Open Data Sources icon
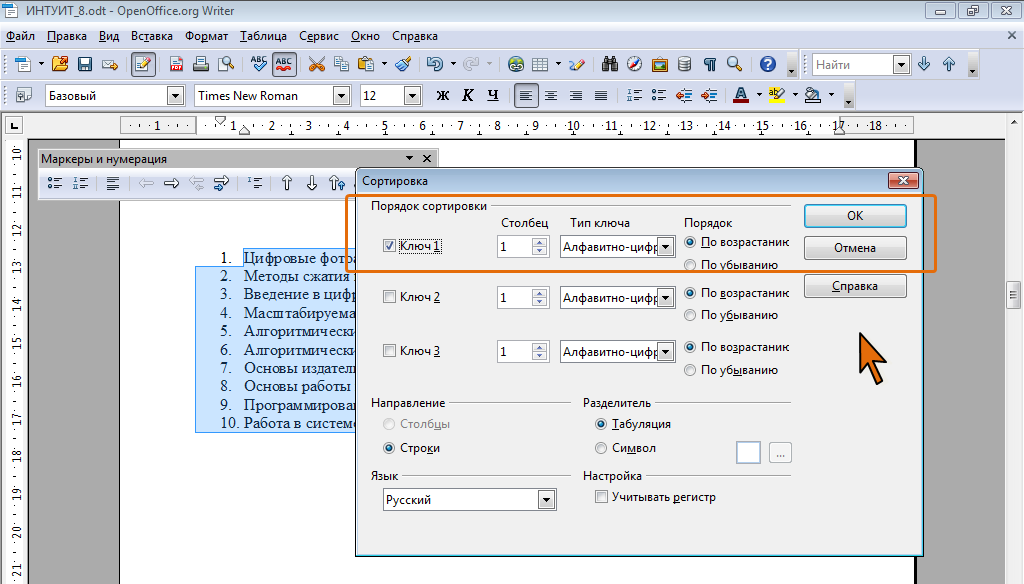 684,64
